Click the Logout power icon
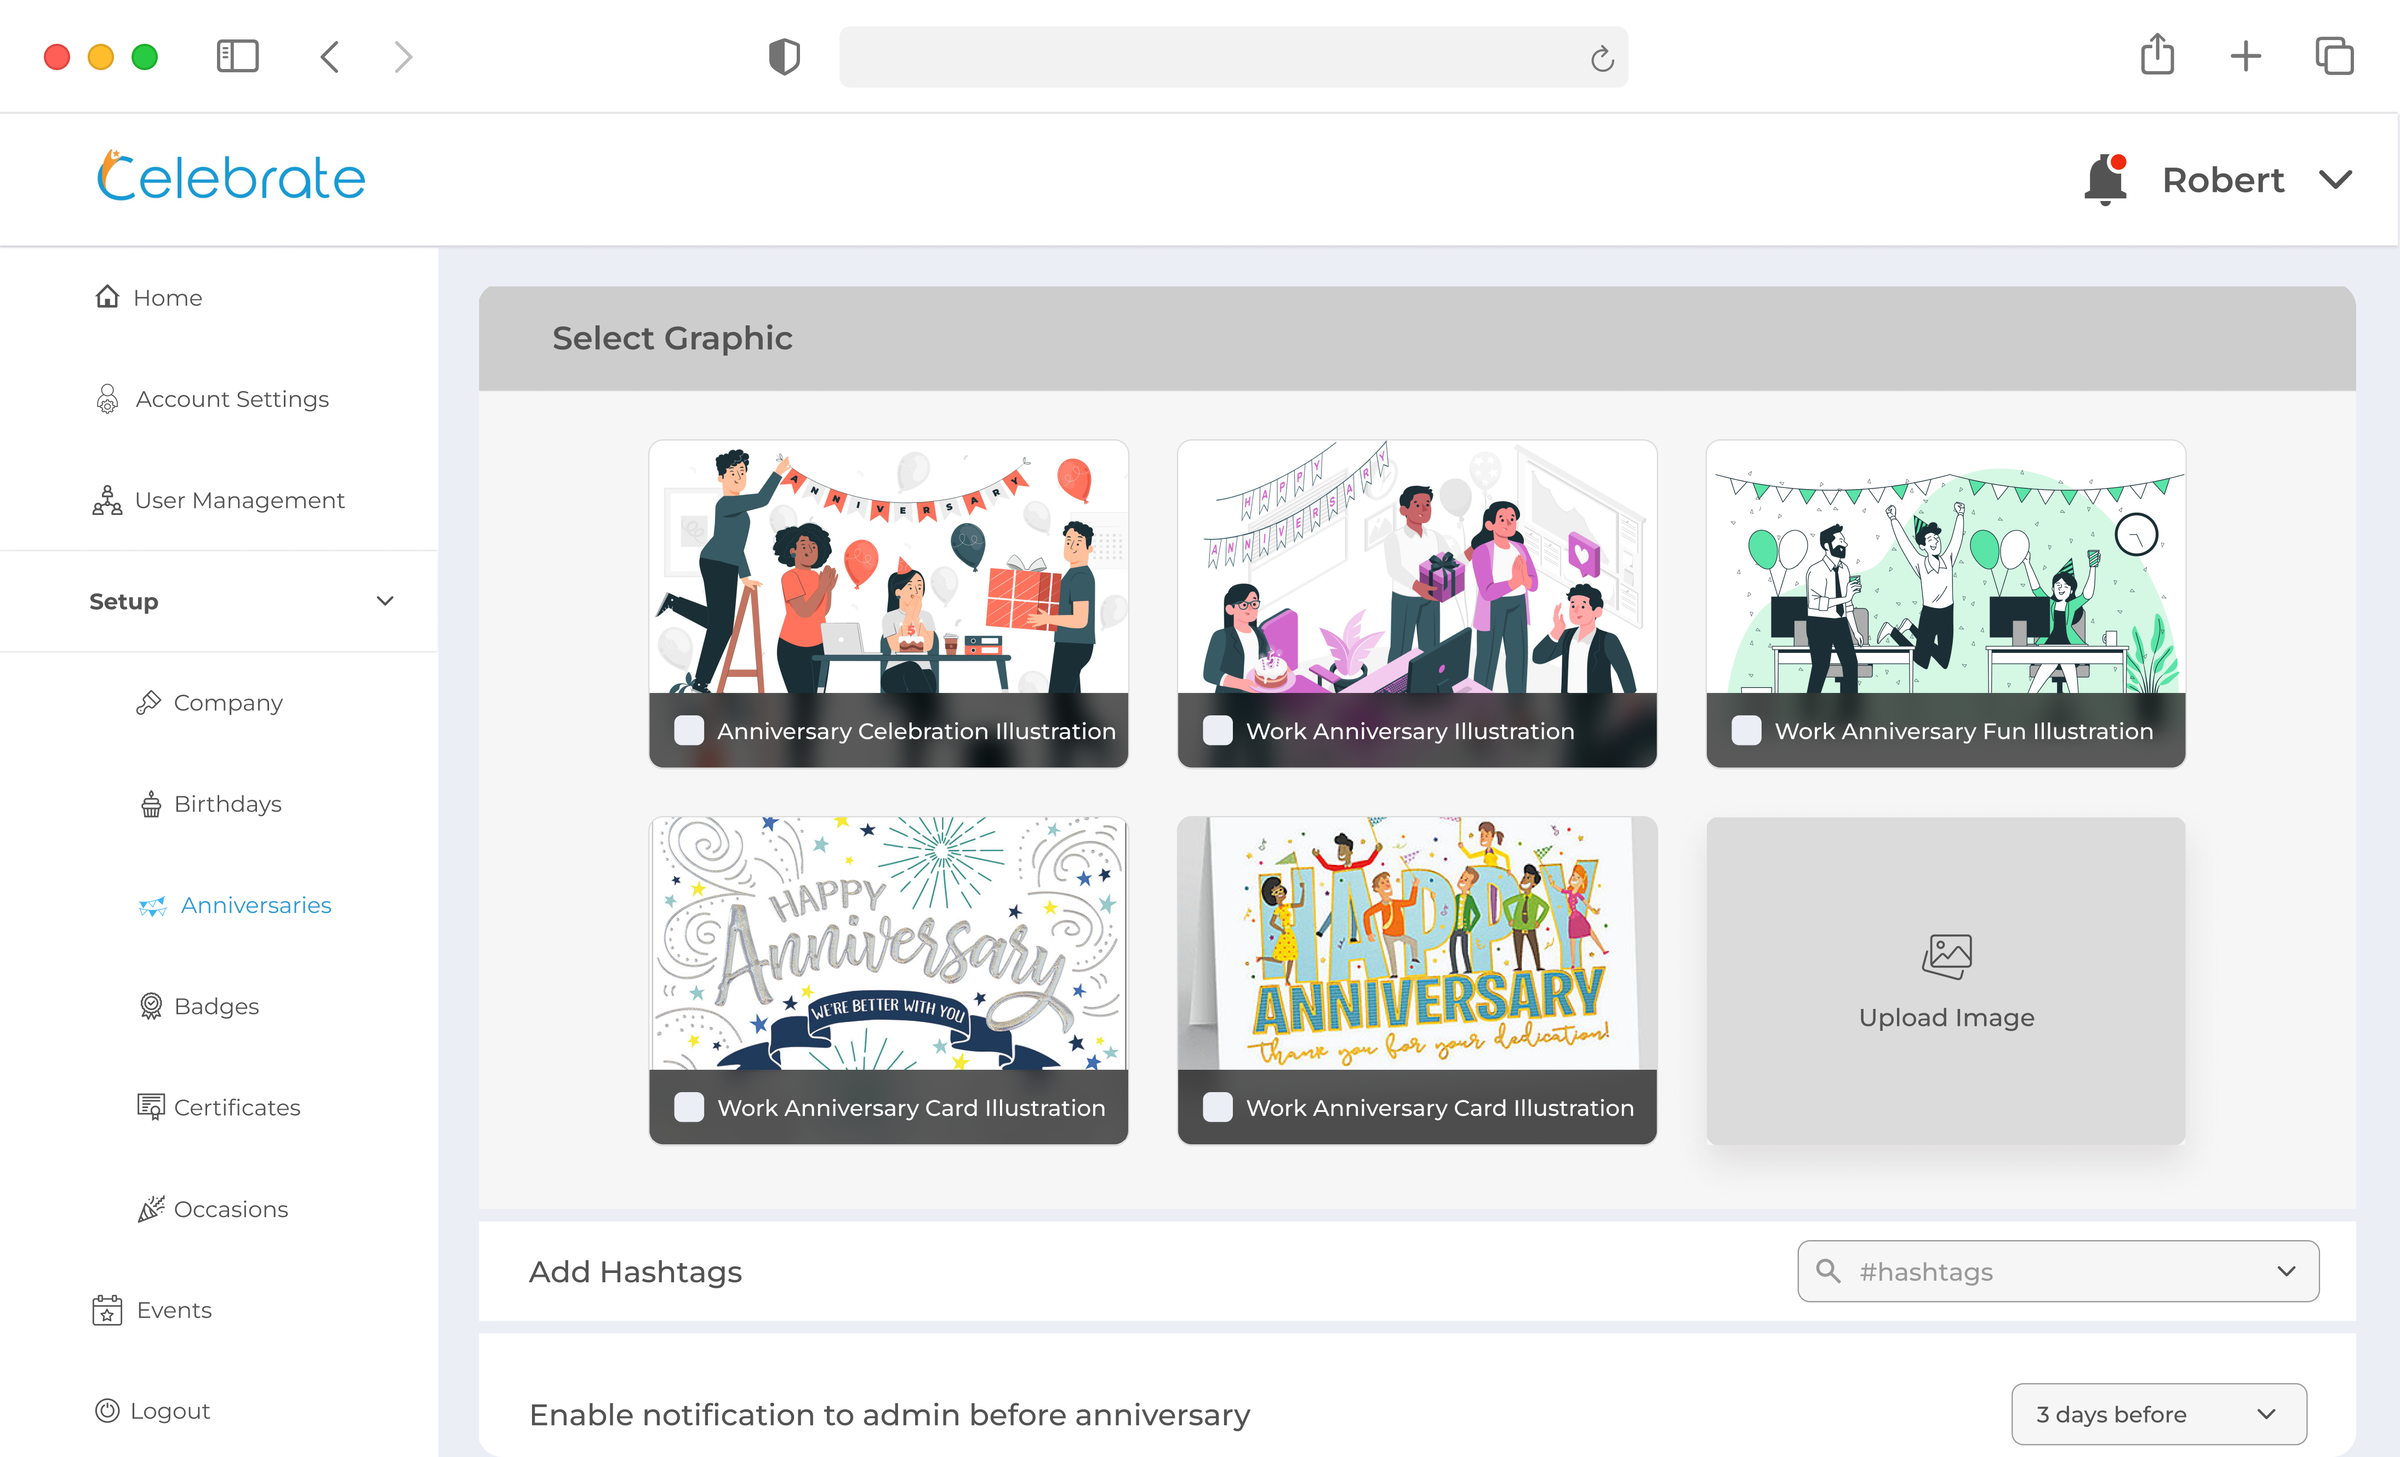2400x1457 pixels. tap(107, 1411)
